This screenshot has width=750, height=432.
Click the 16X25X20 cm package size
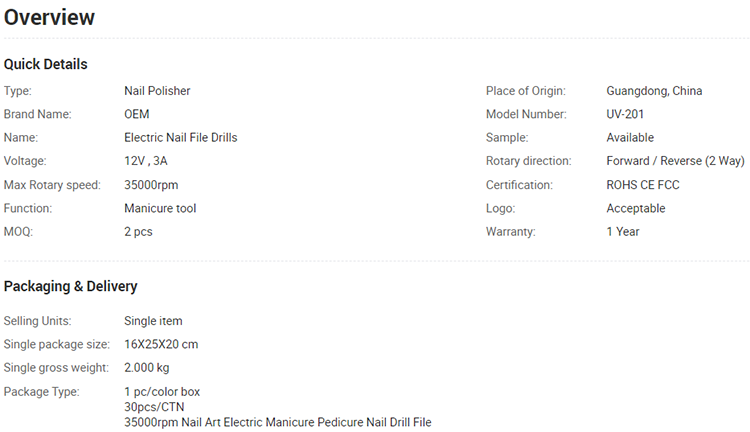[x=161, y=344]
